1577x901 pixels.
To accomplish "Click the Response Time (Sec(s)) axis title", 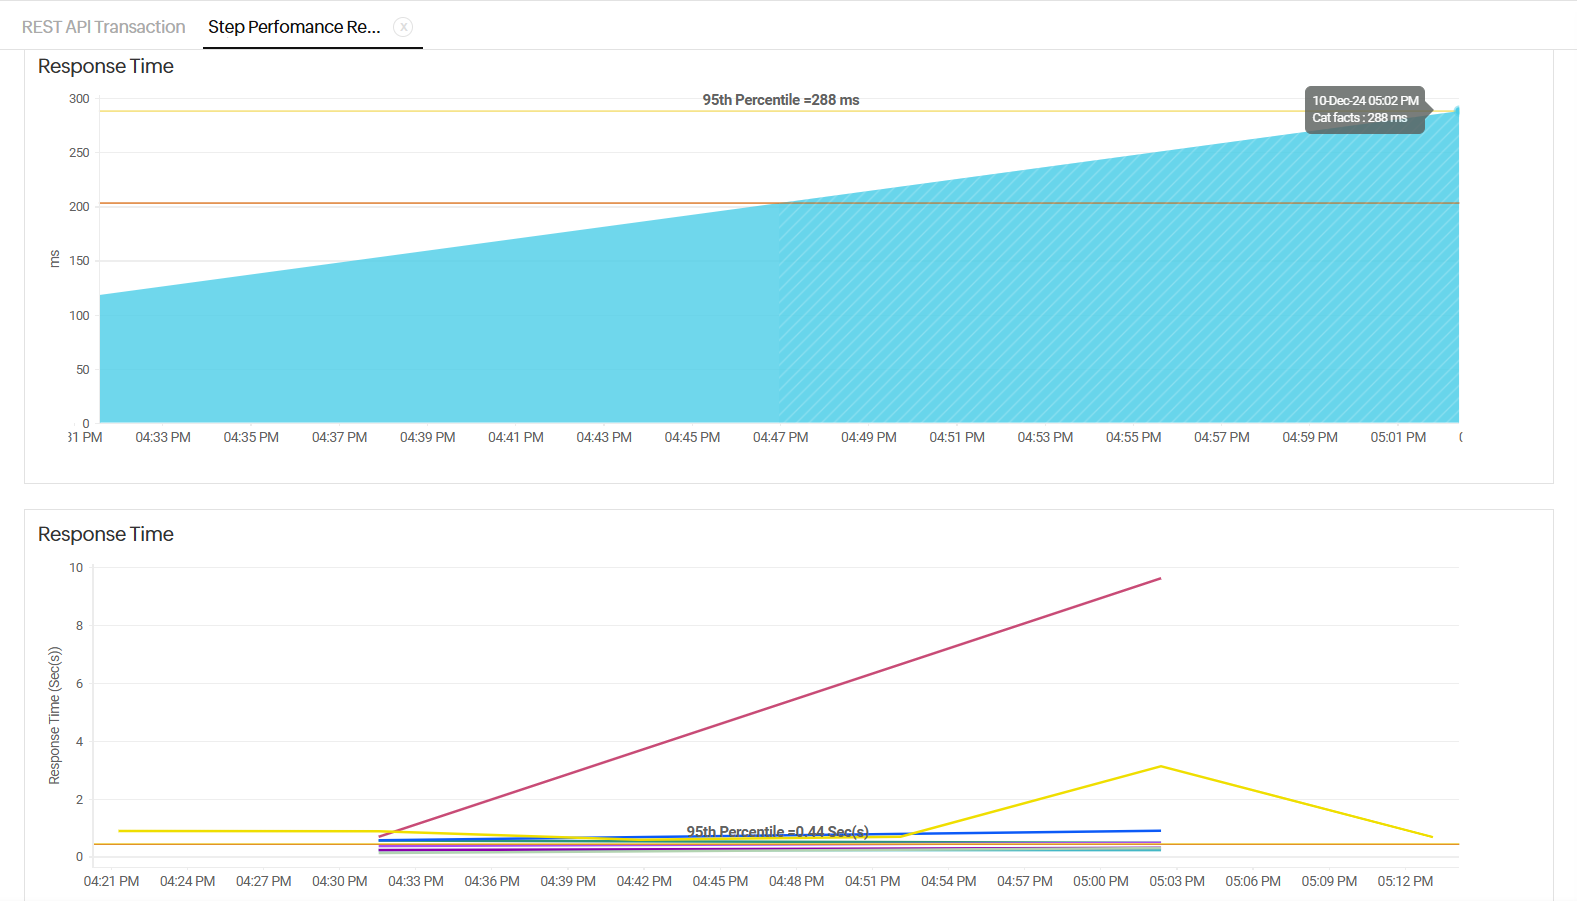I will 55,715.
